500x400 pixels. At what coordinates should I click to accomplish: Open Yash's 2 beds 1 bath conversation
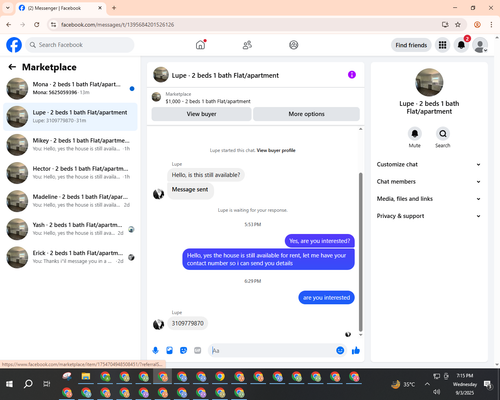click(70, 229)
